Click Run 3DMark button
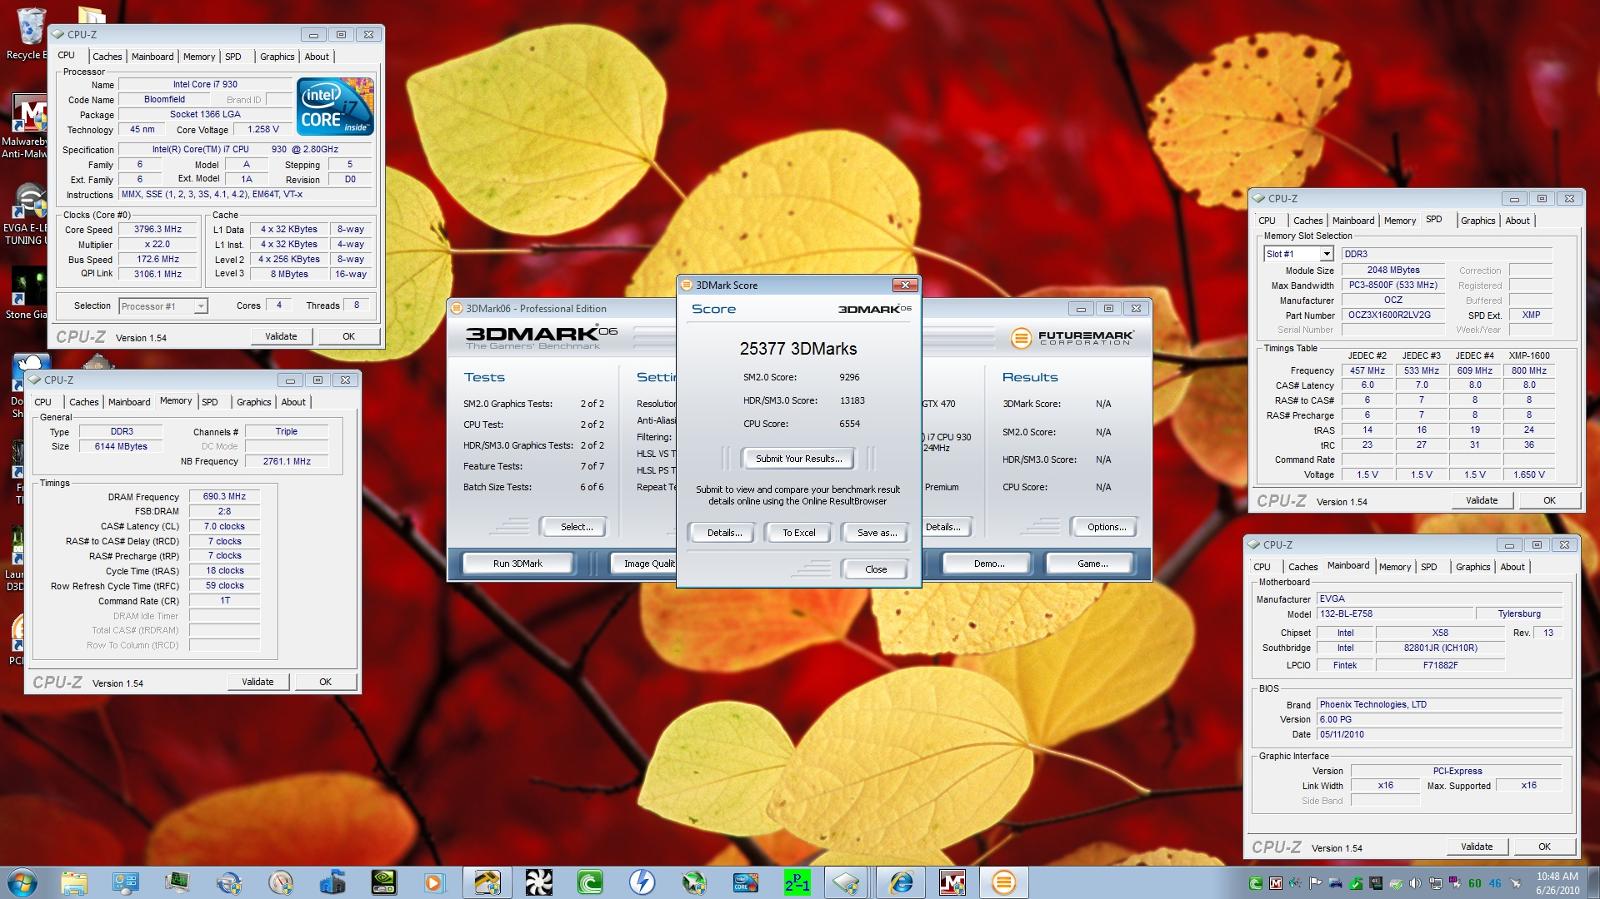Screen dimensions: 1600x899 pos(518,563)
